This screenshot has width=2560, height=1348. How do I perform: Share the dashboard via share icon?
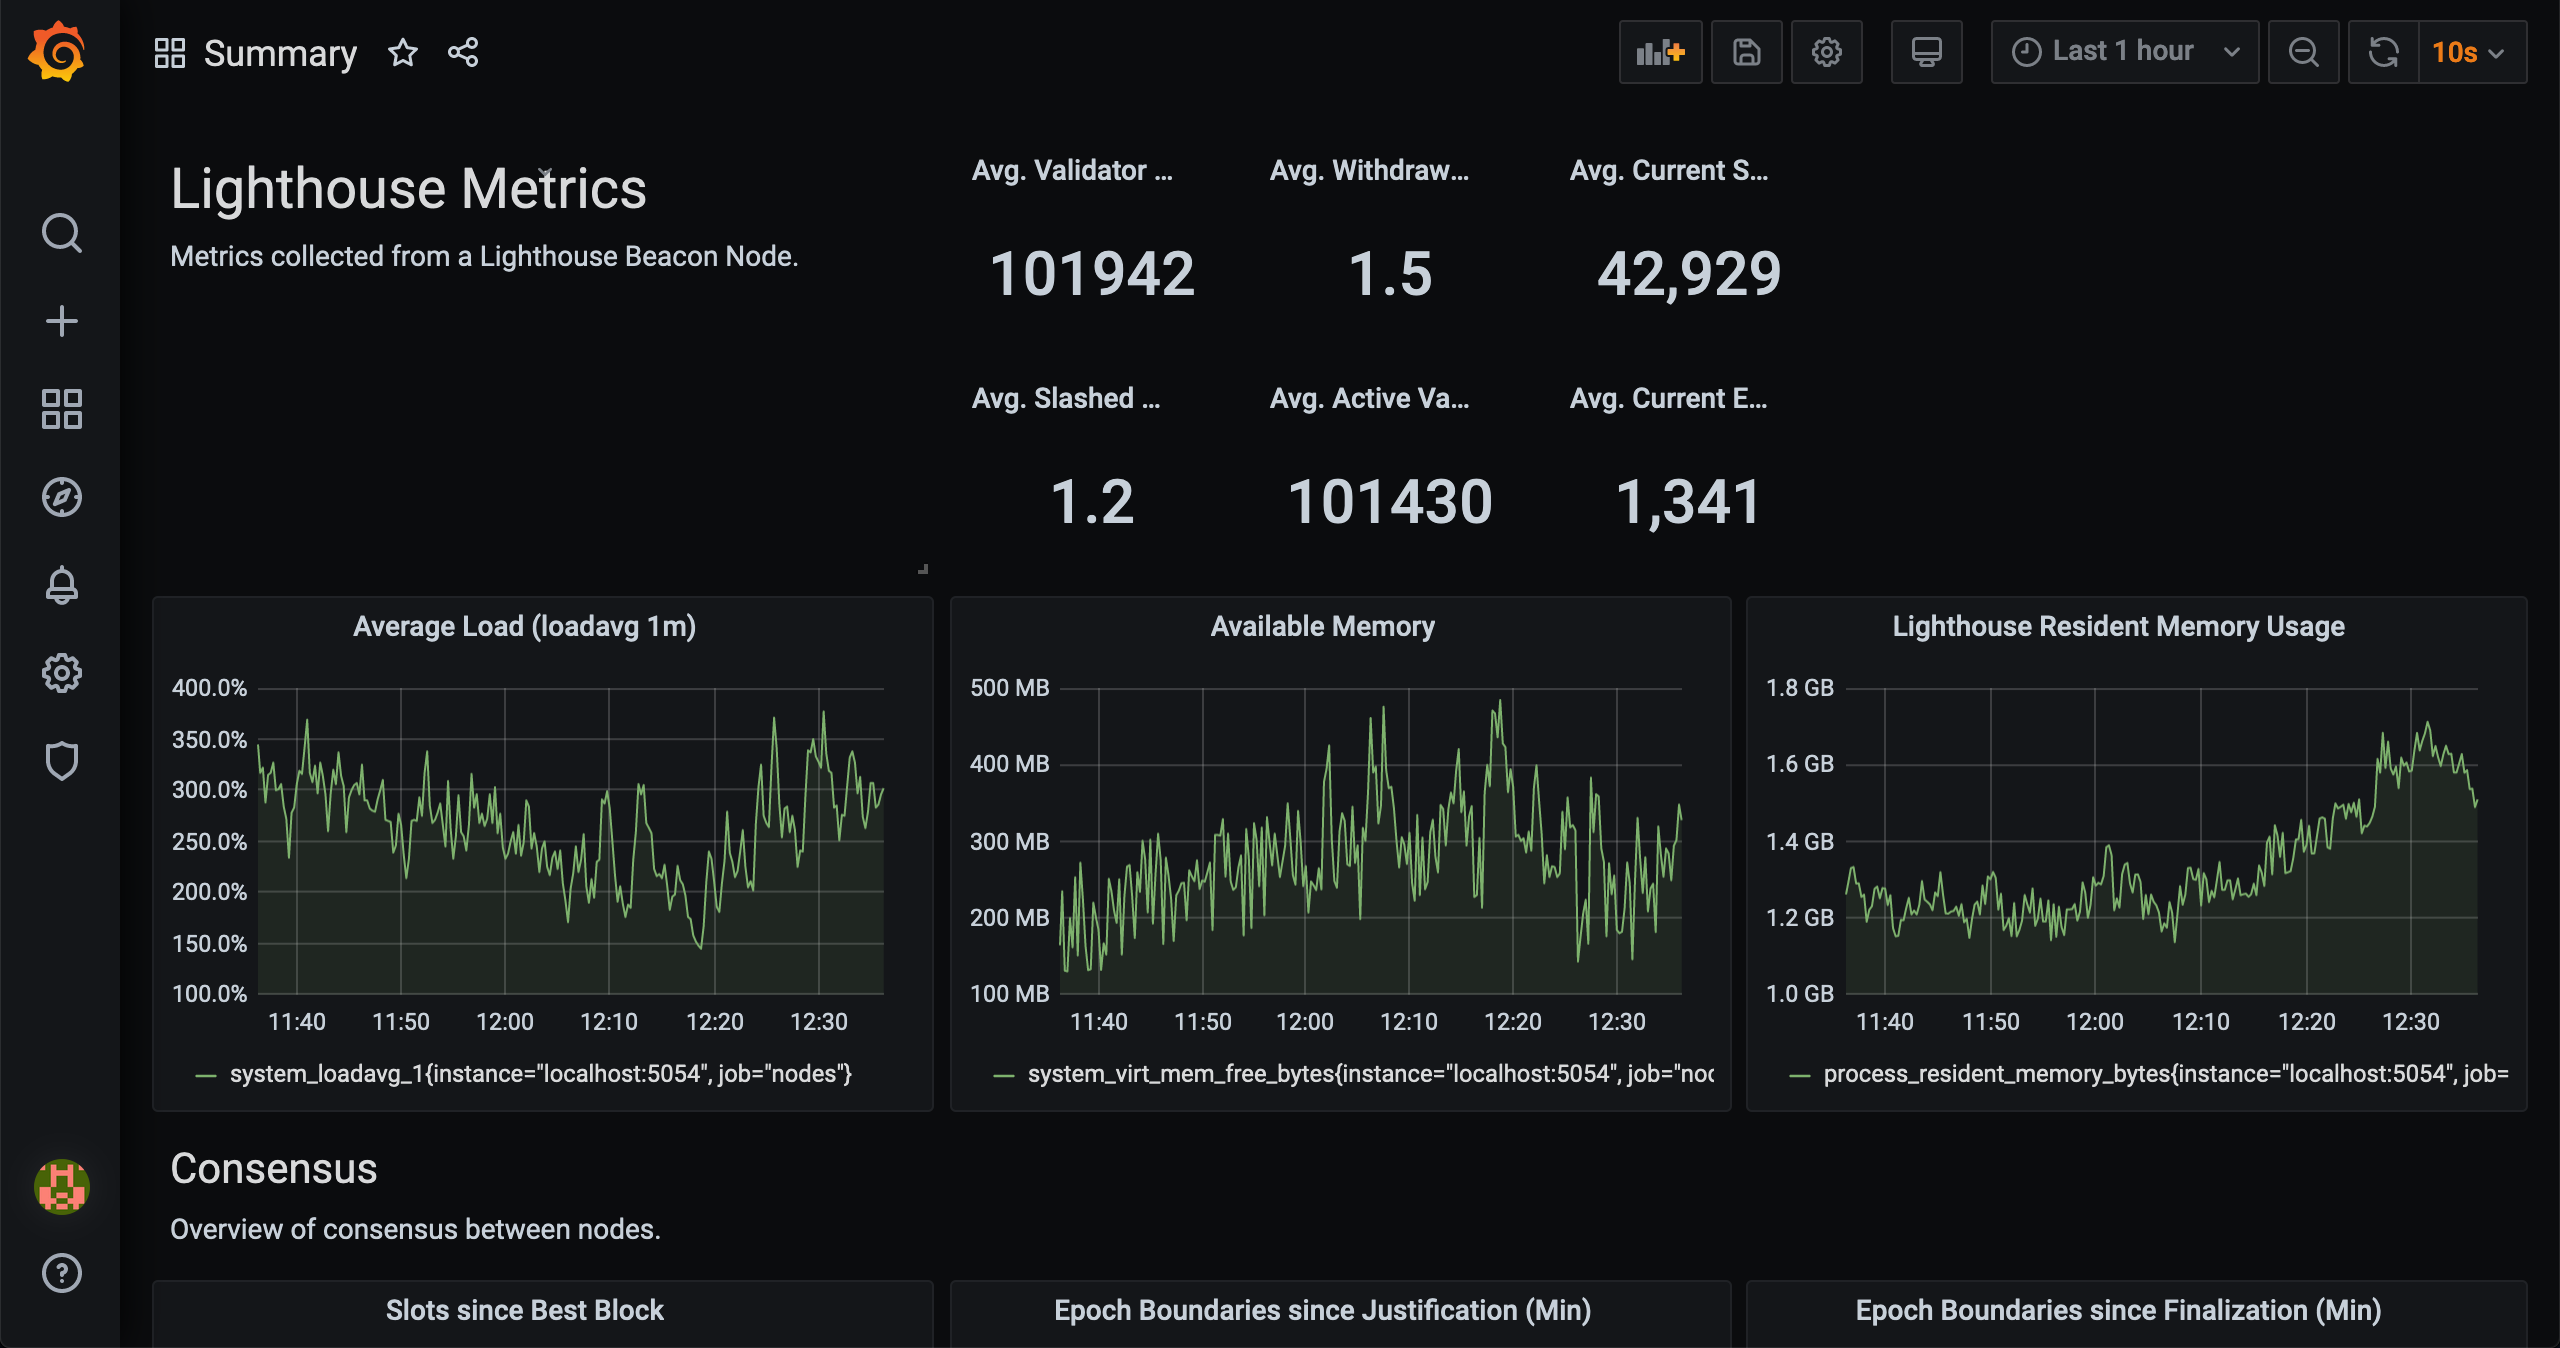tap(463, 52)
